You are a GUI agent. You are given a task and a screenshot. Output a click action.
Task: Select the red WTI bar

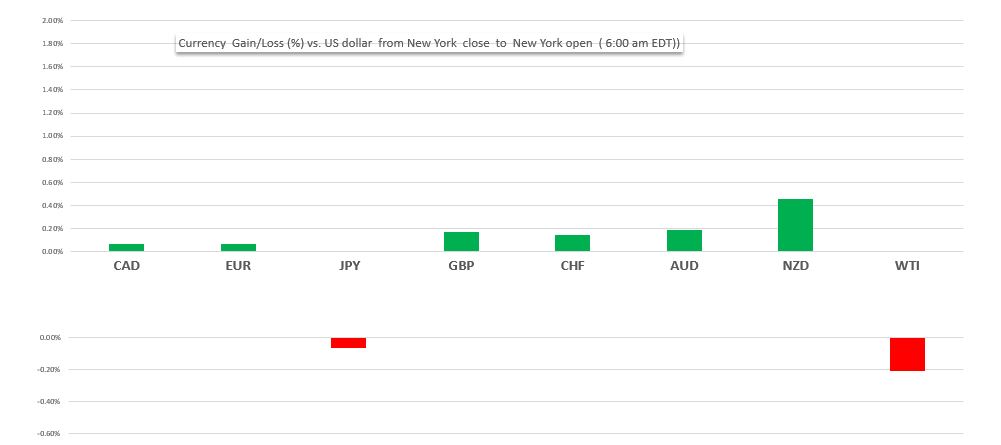(x=907, y=354)
